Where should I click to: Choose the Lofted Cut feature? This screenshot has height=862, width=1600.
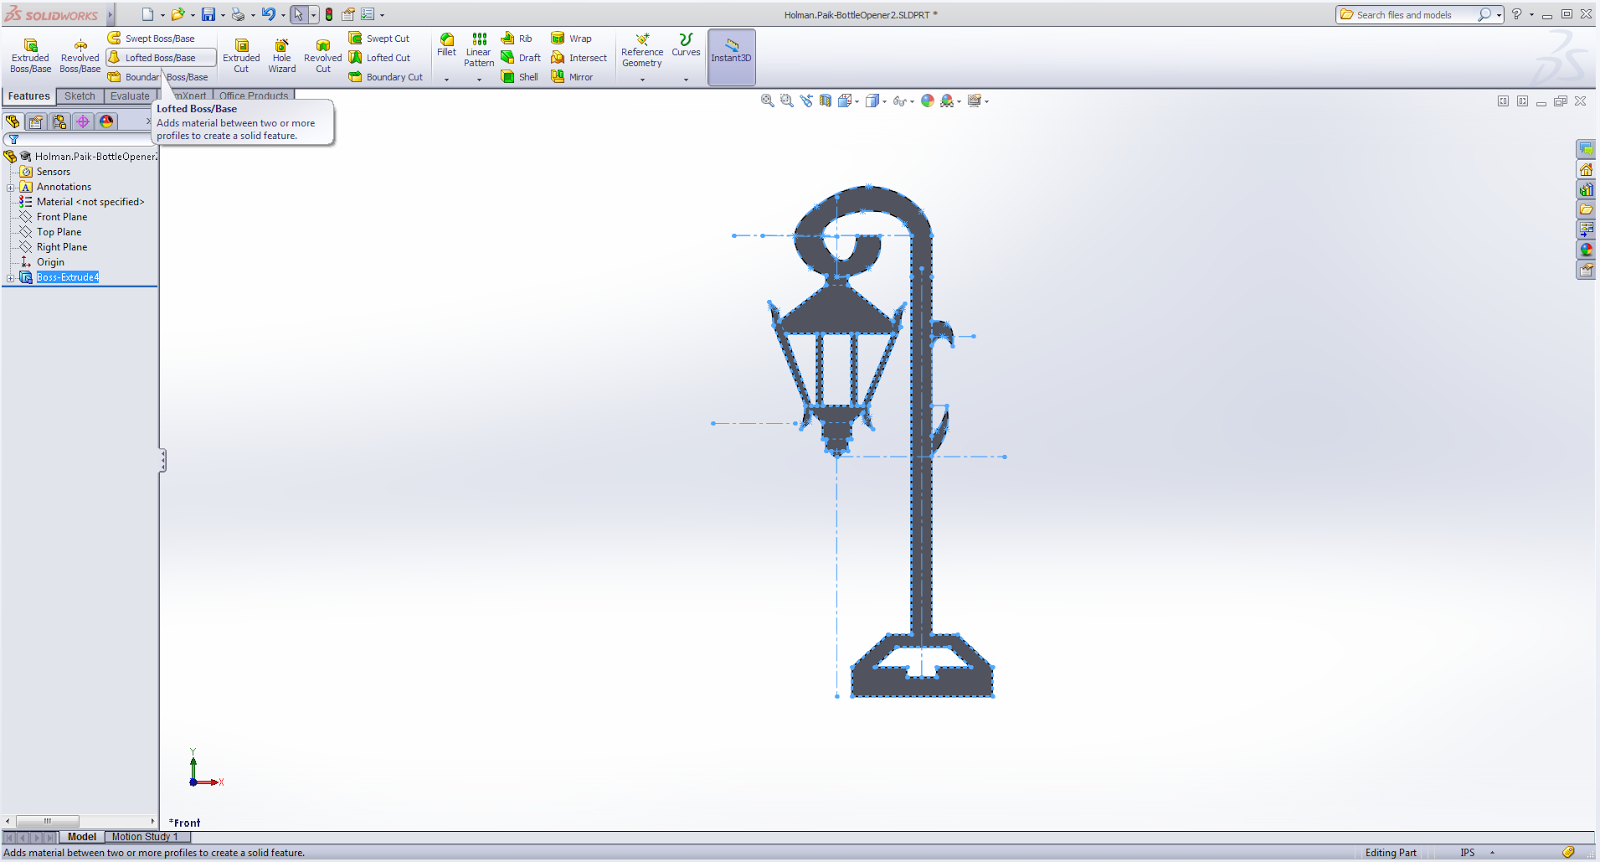coord(379,57)
